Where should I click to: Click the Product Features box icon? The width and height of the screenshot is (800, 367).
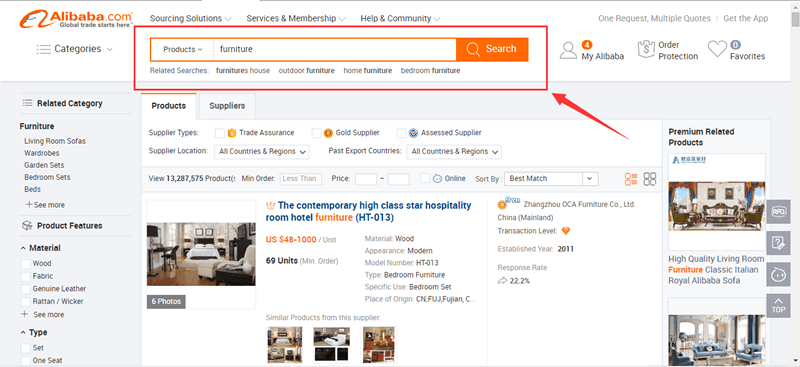tap(27, 226)
